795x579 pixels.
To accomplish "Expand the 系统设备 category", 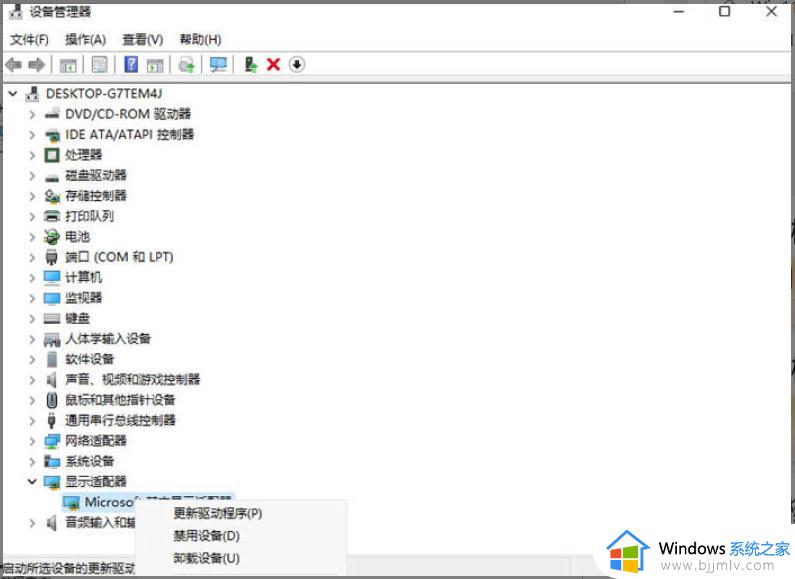I will click(32, 461).
